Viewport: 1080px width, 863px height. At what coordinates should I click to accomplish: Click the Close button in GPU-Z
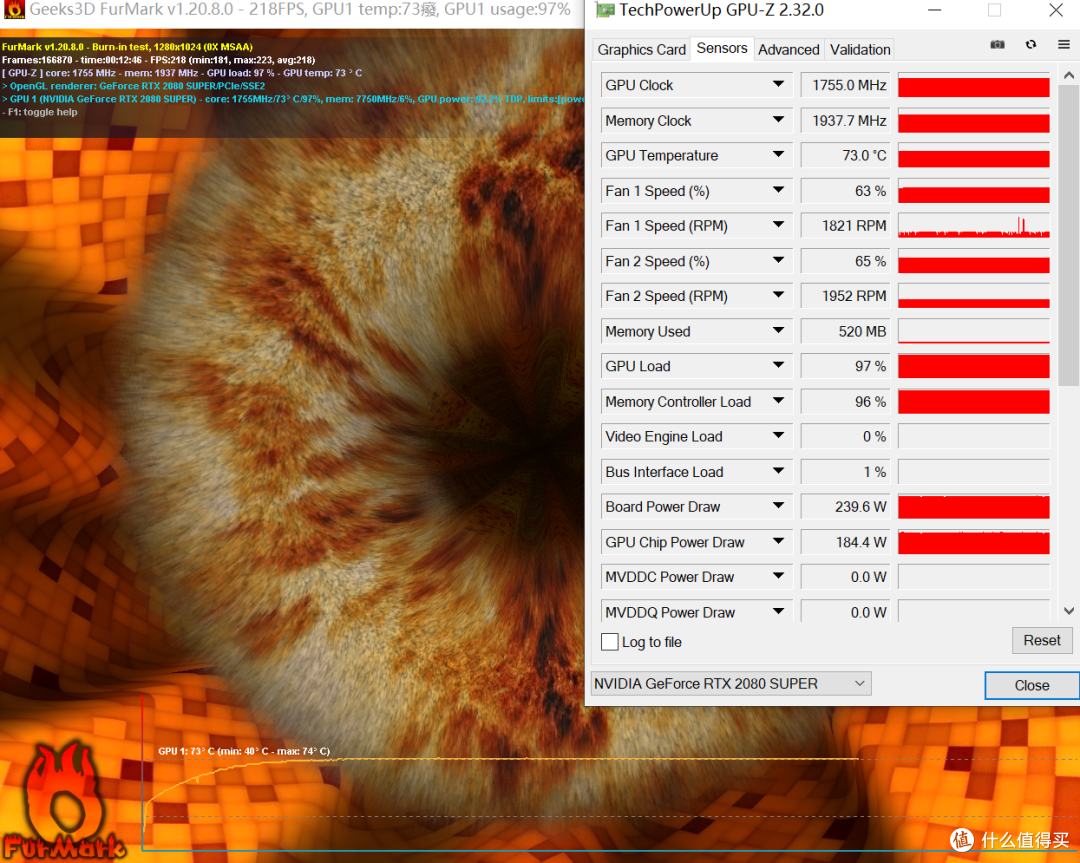click(1031, 685)
